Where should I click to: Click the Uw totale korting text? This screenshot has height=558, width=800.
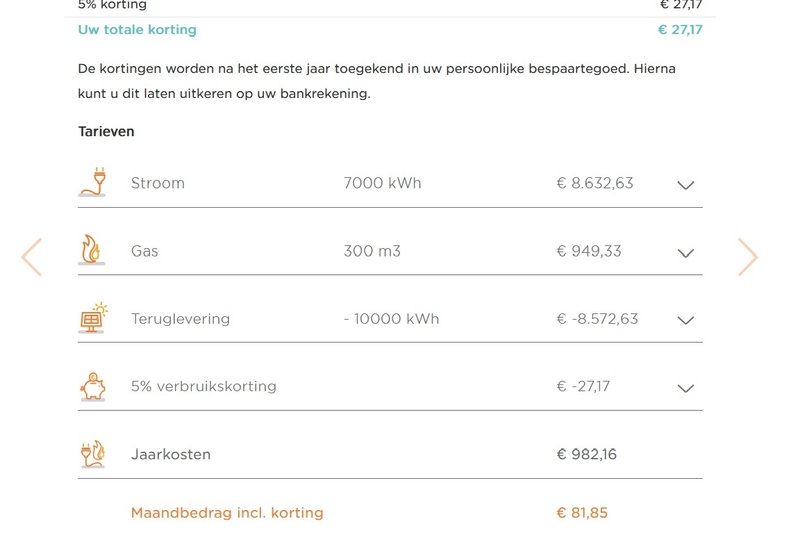137,30
